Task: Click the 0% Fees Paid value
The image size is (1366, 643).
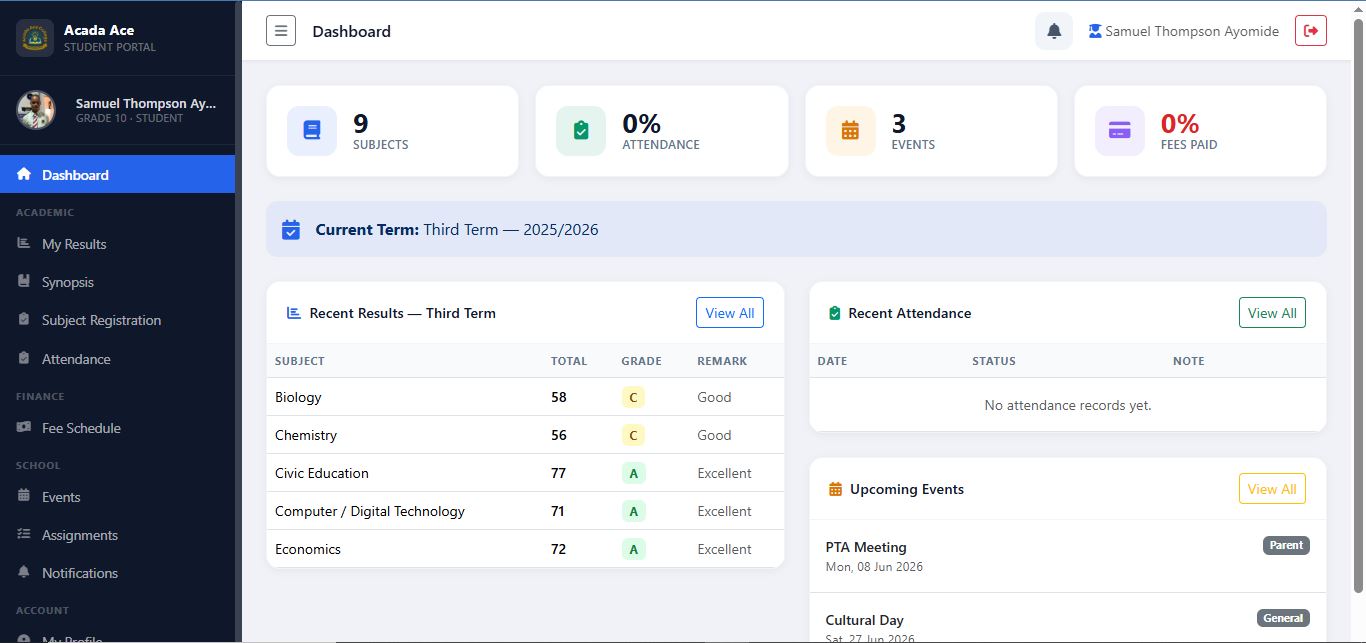Action: [x=1180, y=123]
